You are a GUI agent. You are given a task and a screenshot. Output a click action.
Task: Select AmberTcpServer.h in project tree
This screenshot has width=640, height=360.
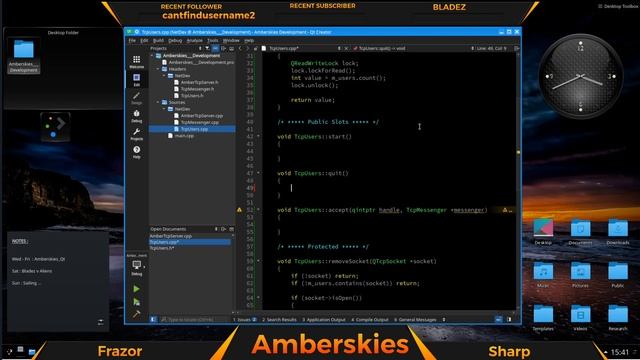(199, 82)
